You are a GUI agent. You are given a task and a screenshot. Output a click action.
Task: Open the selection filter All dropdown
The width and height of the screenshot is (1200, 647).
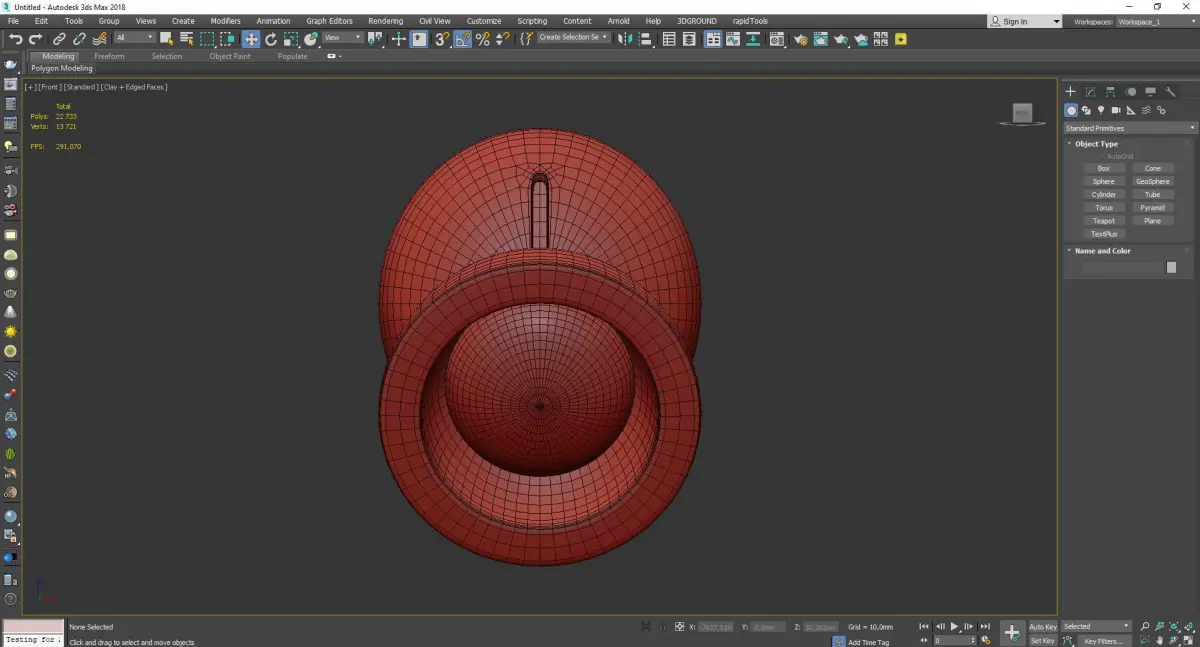click(134, 38)
